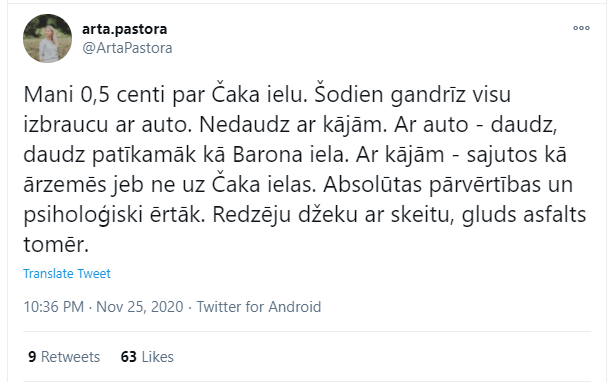This screenshot has height=382, width=613.
Task: Click the final word tomēr in tweet
Action: 56,245
